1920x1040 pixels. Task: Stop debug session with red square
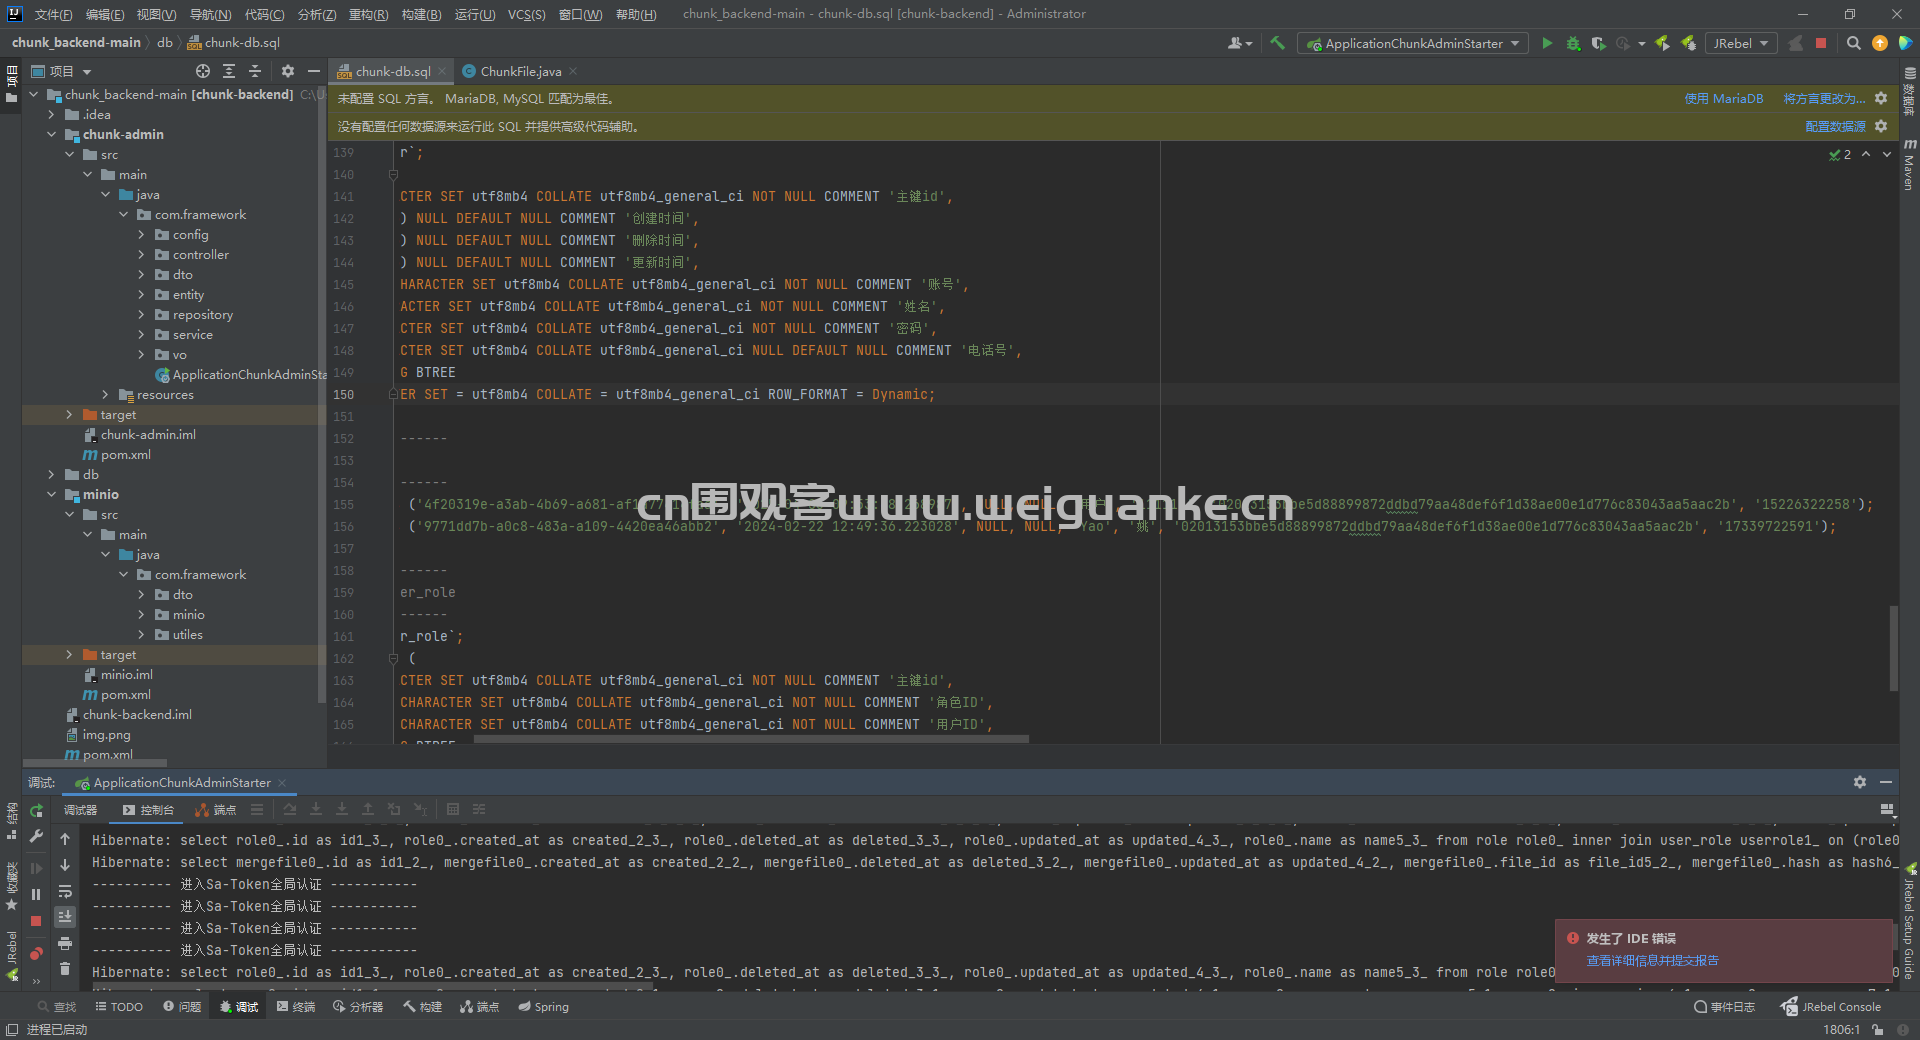point(36,920)
